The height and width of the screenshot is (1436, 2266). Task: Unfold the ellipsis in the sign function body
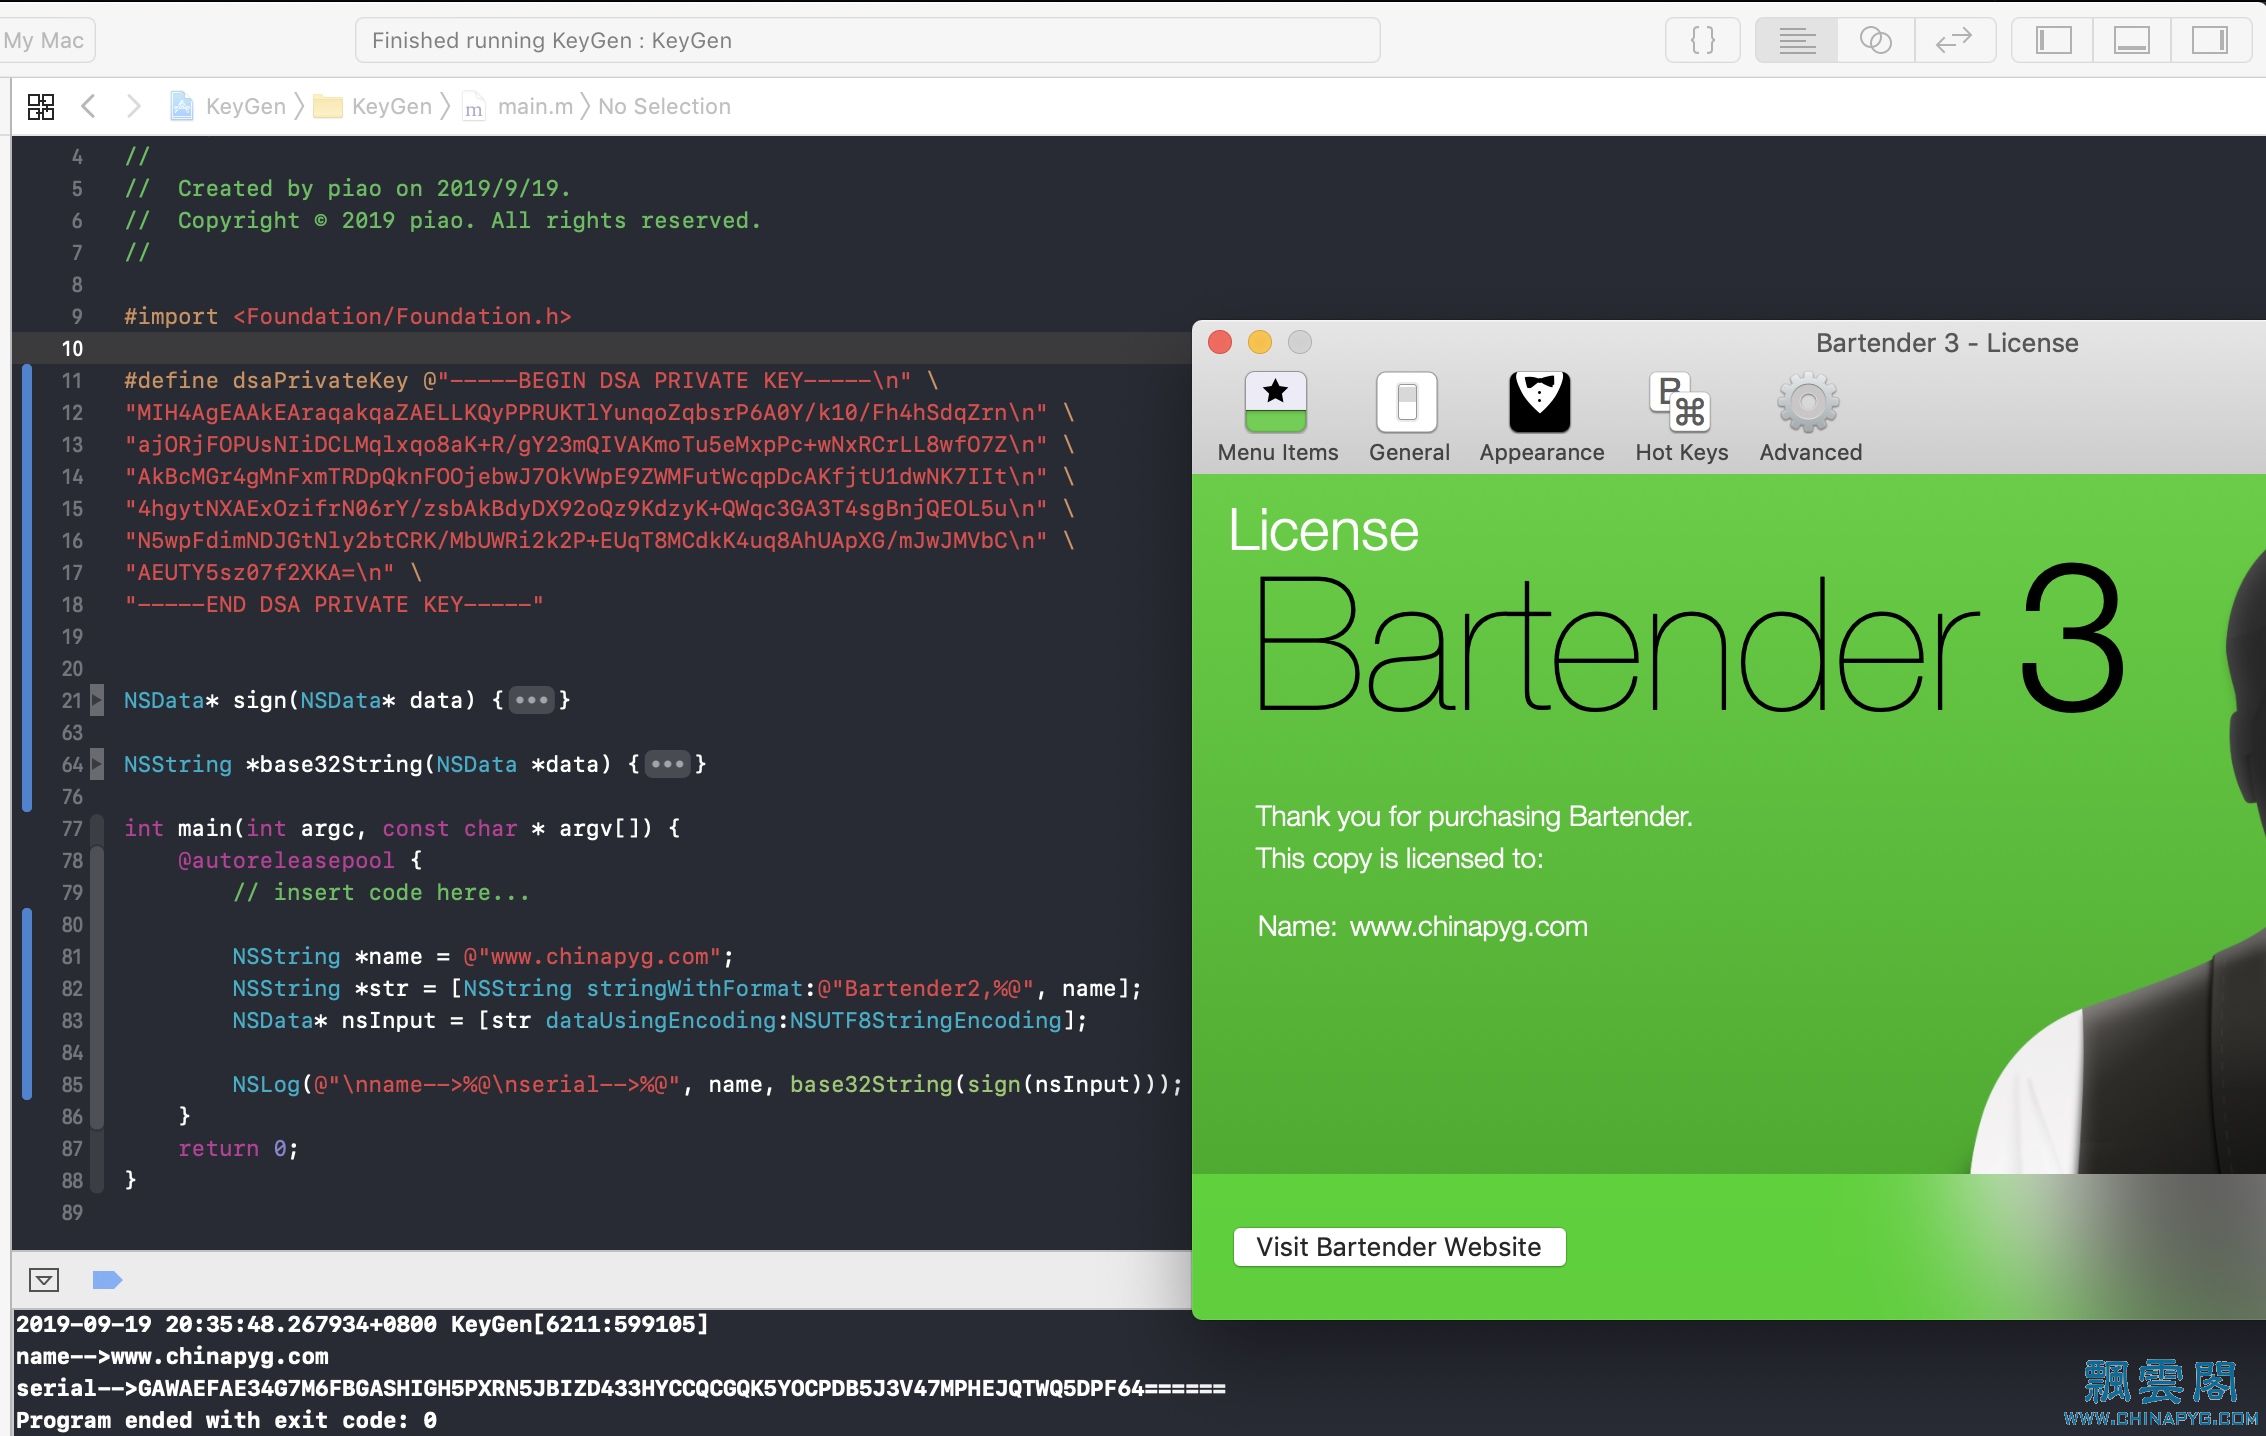click(x=531, y=700)
